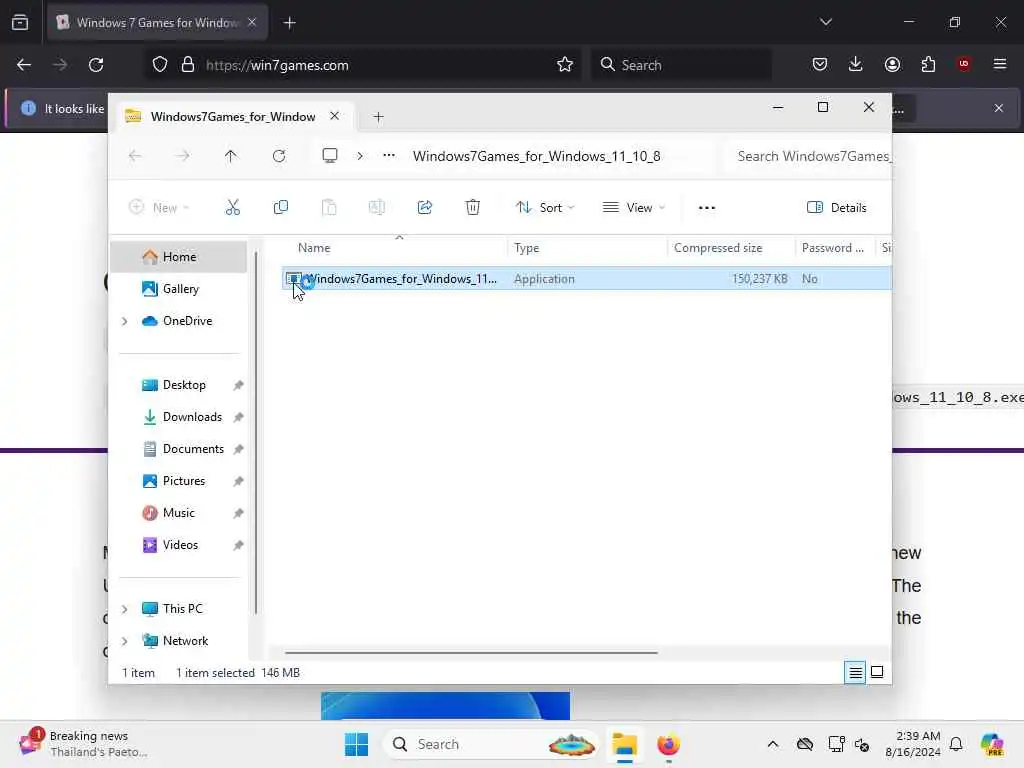The height and width of the screenshot is (768, 1024).
Task: Click breadcrumb chevron in Explorer address bar
Action: (360, 155)
